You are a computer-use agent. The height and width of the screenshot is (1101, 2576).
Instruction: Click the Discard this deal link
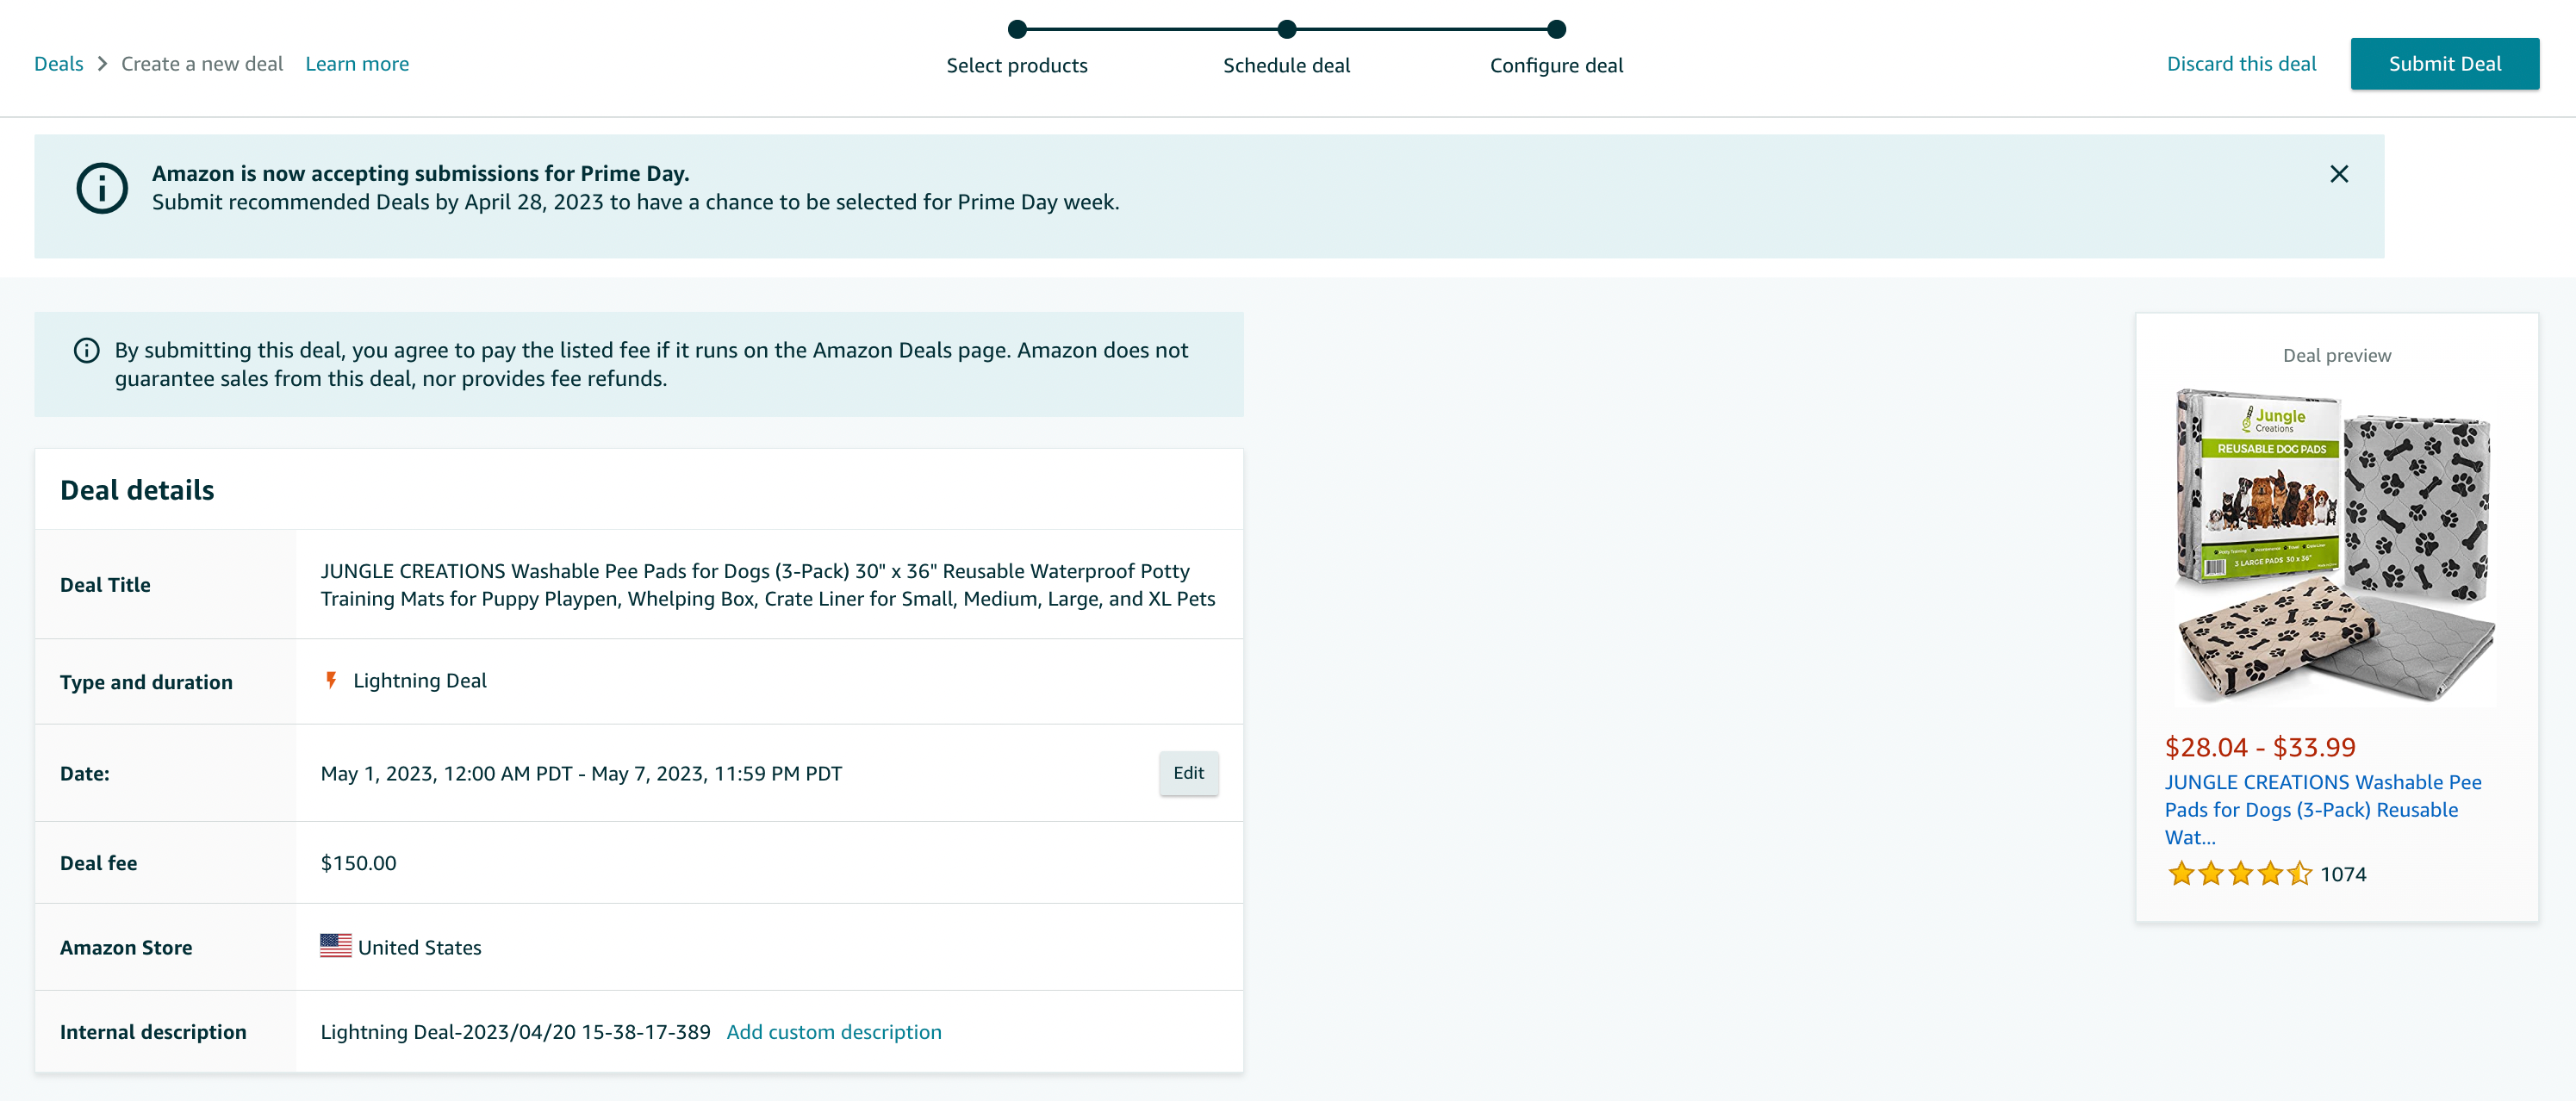click(2241, 62)
